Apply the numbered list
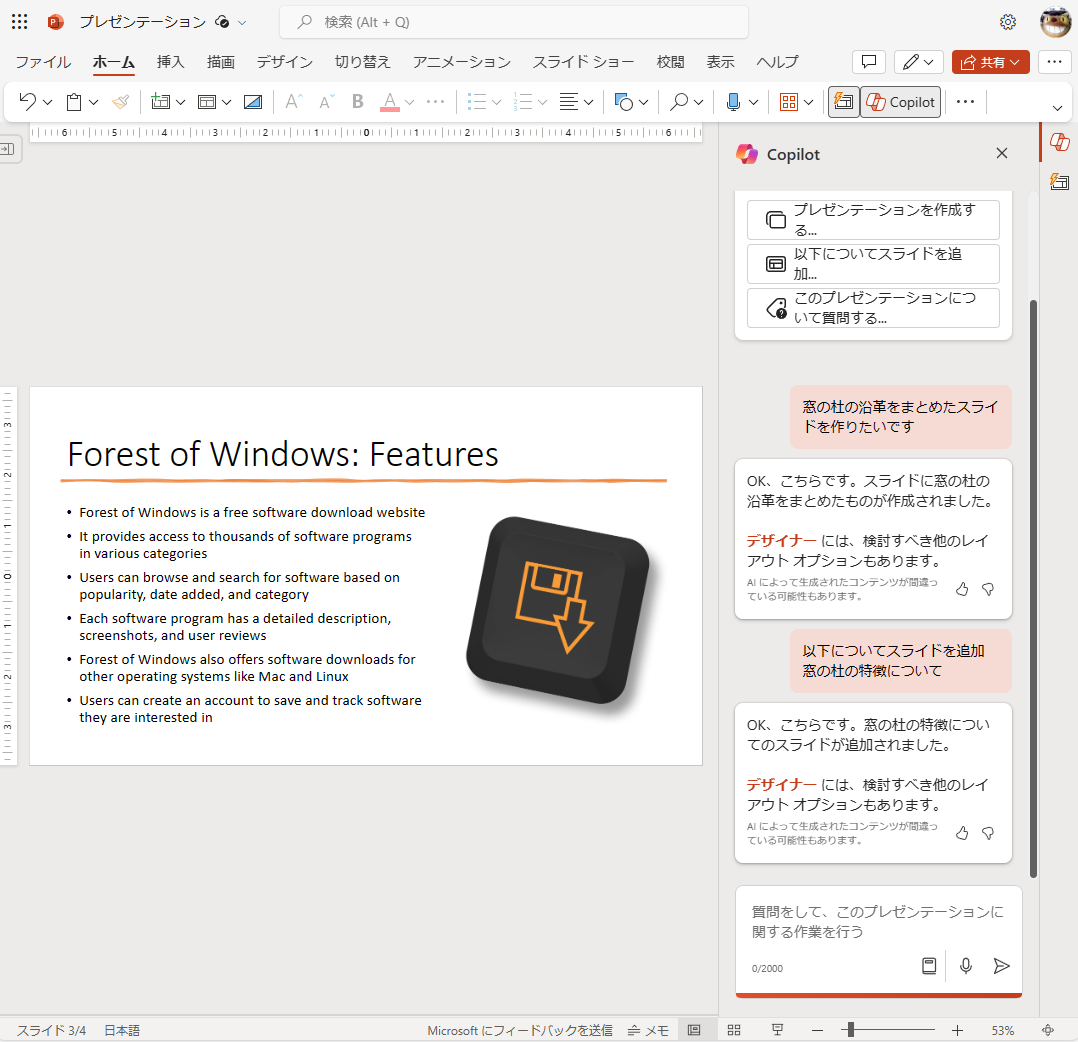The width and height of the screenshot is (1078, 1042). tap(523, 102)
